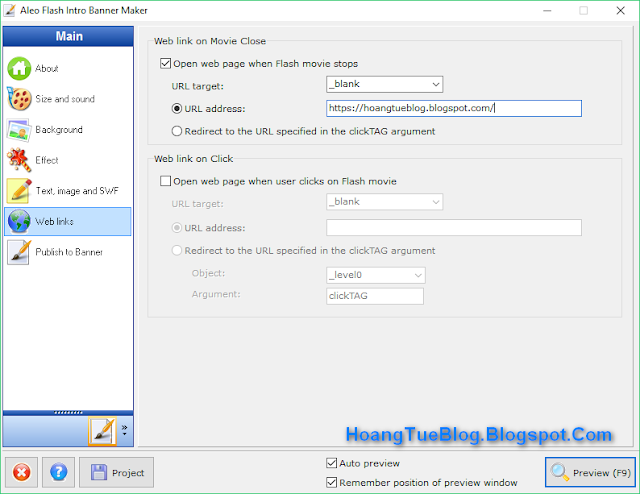Click the Publish to Banner label
The image size is (640, 494).
[x=69, y=252]
